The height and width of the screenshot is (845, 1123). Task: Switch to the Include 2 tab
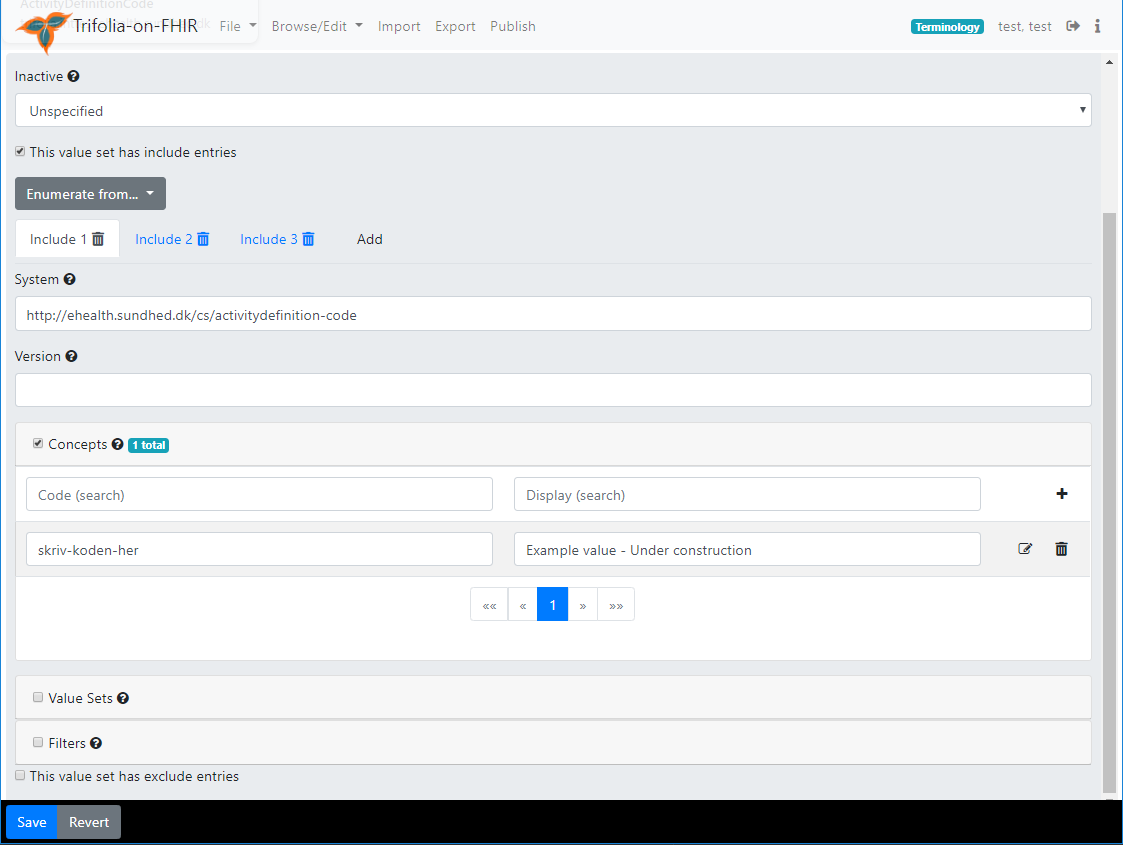[164, 239]
